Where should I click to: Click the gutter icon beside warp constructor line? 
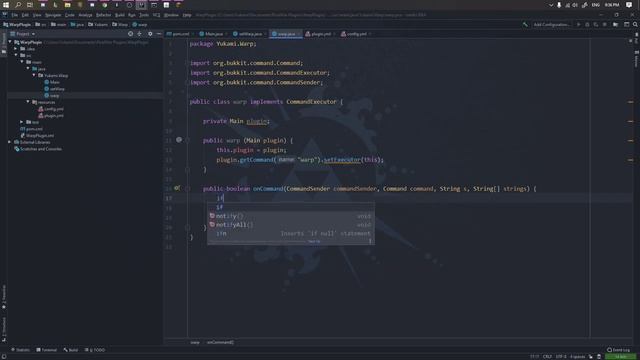click(179, 140)
